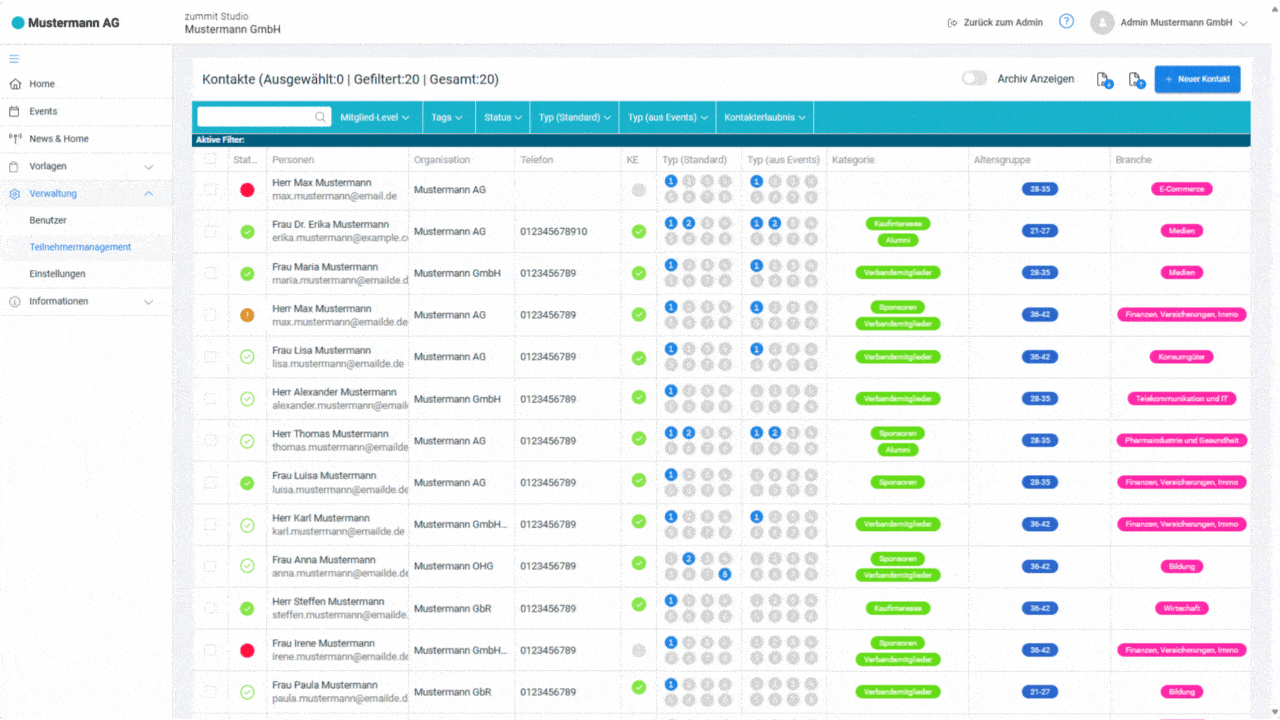Select checkbox for Frau Maria Mustermann
This screenshot has width=1280, height=720.
click(210, 273)
